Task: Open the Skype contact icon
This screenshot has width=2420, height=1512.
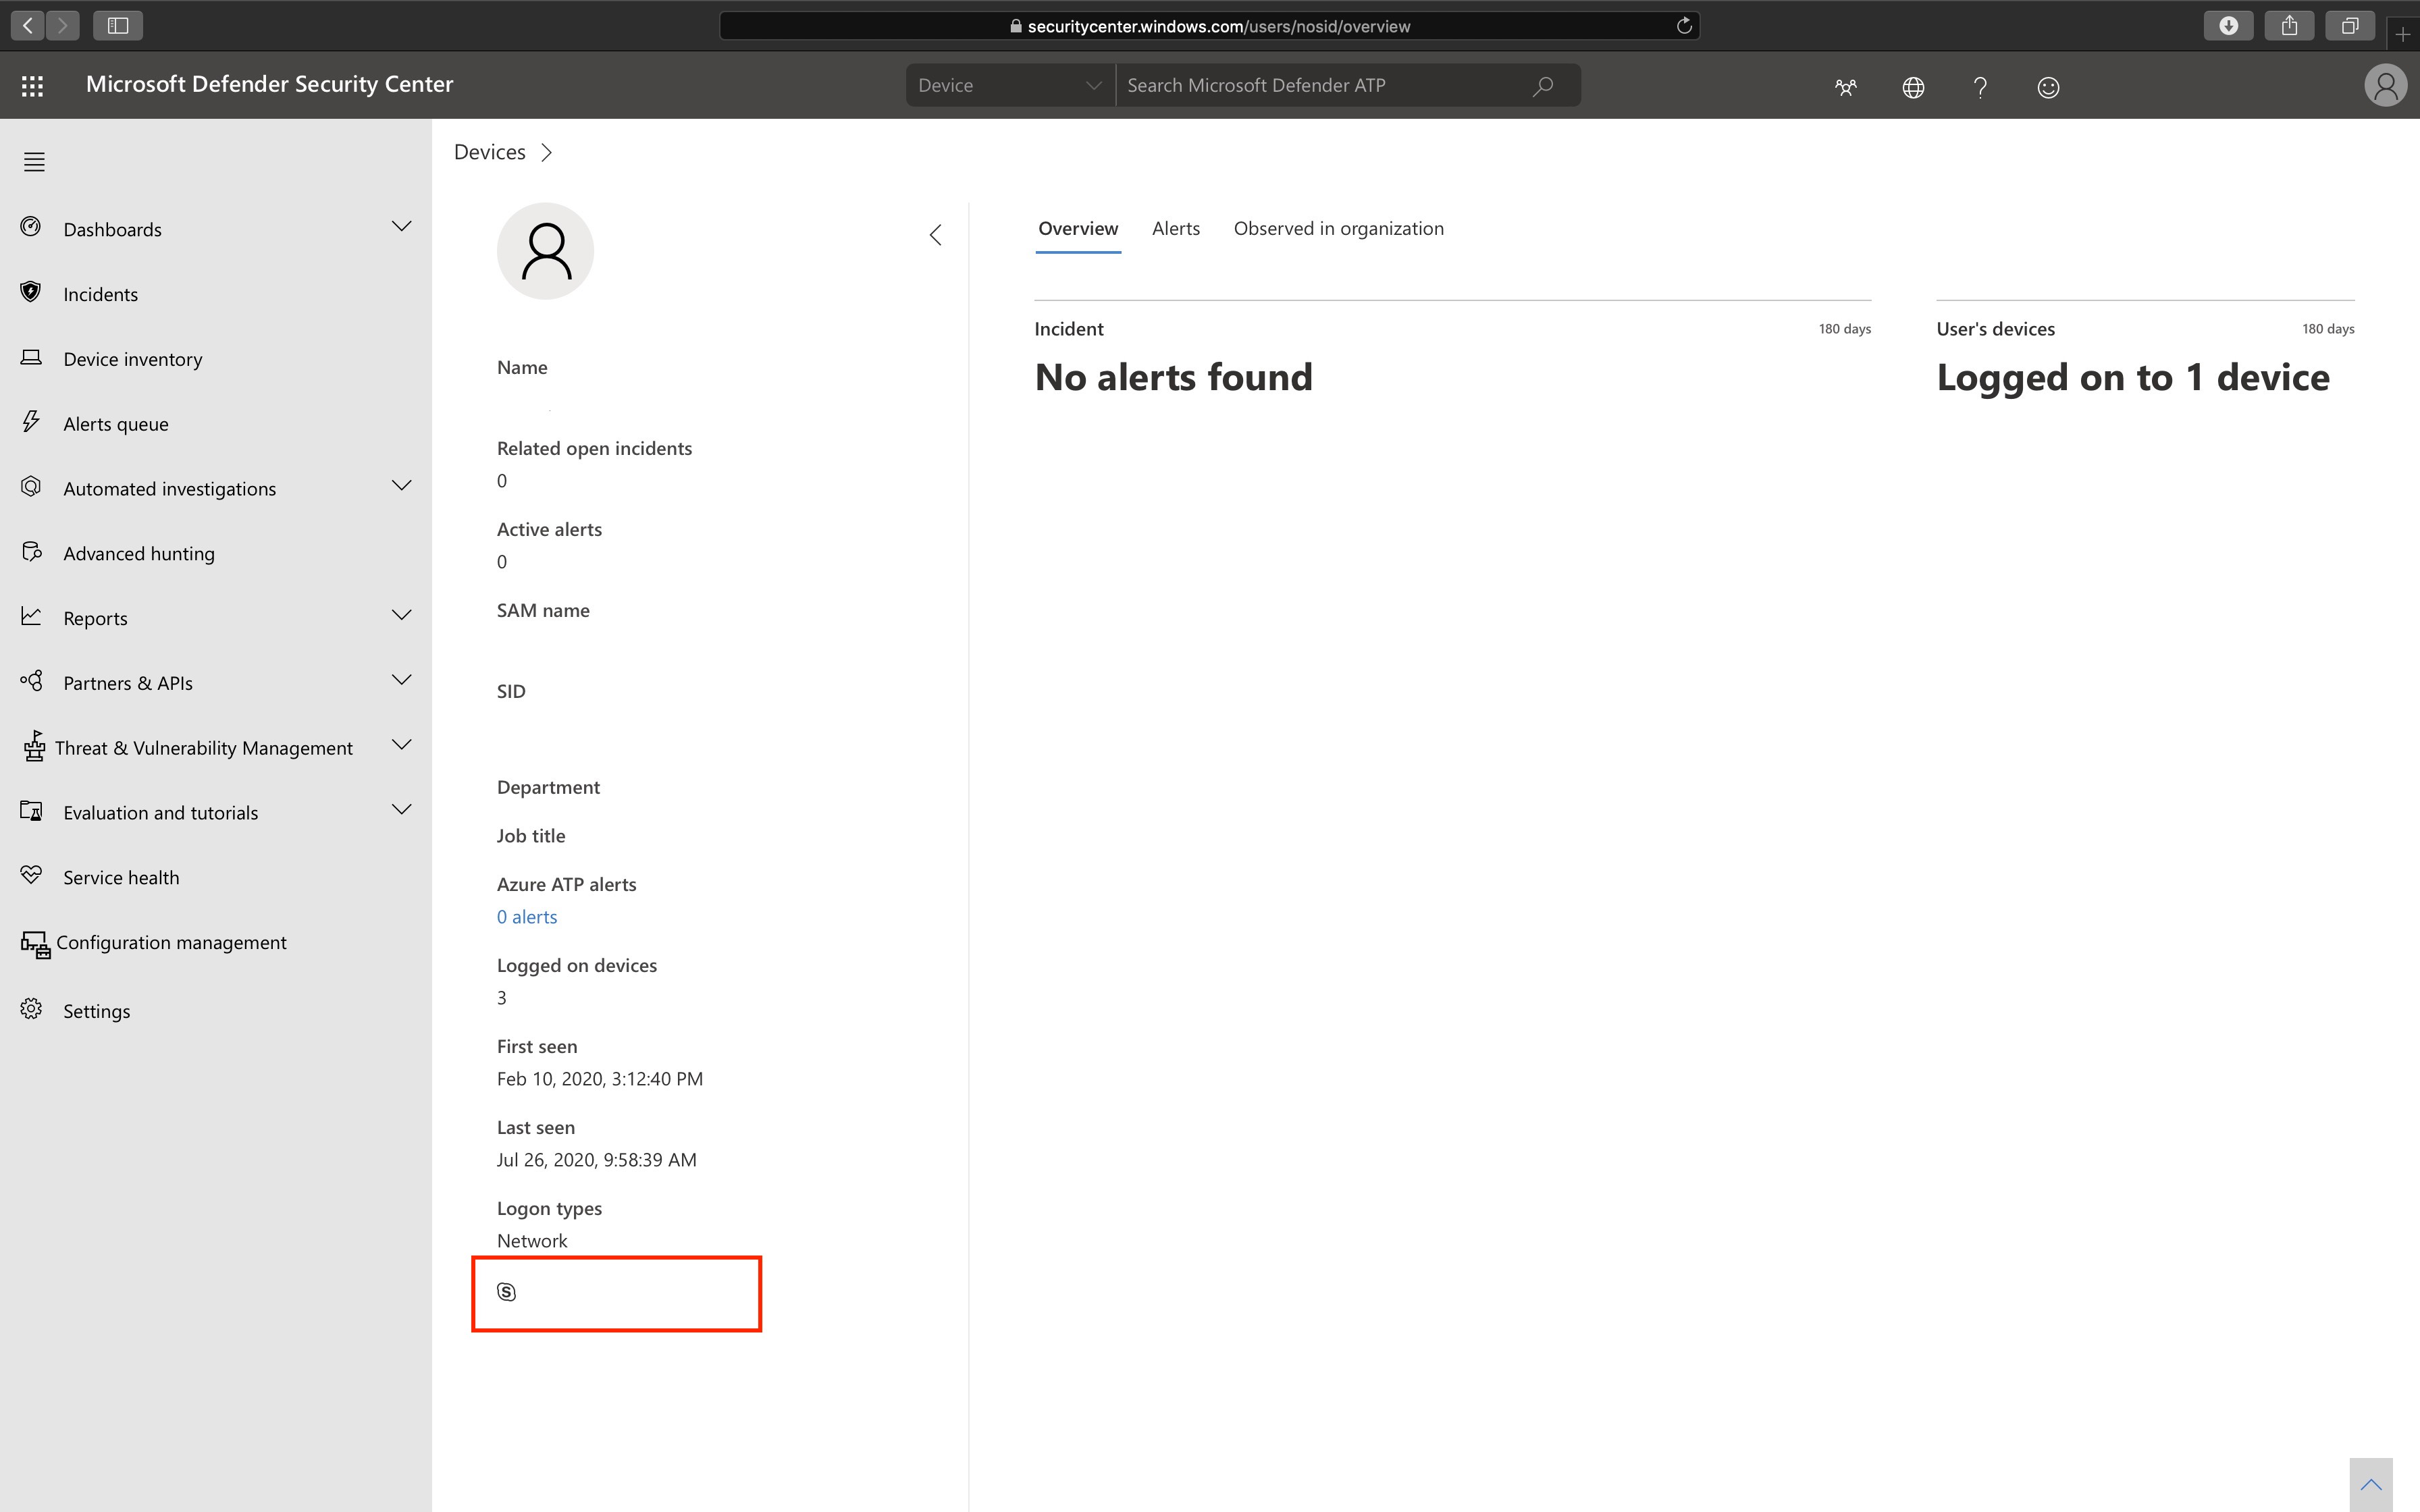Action: point(506,1292)
